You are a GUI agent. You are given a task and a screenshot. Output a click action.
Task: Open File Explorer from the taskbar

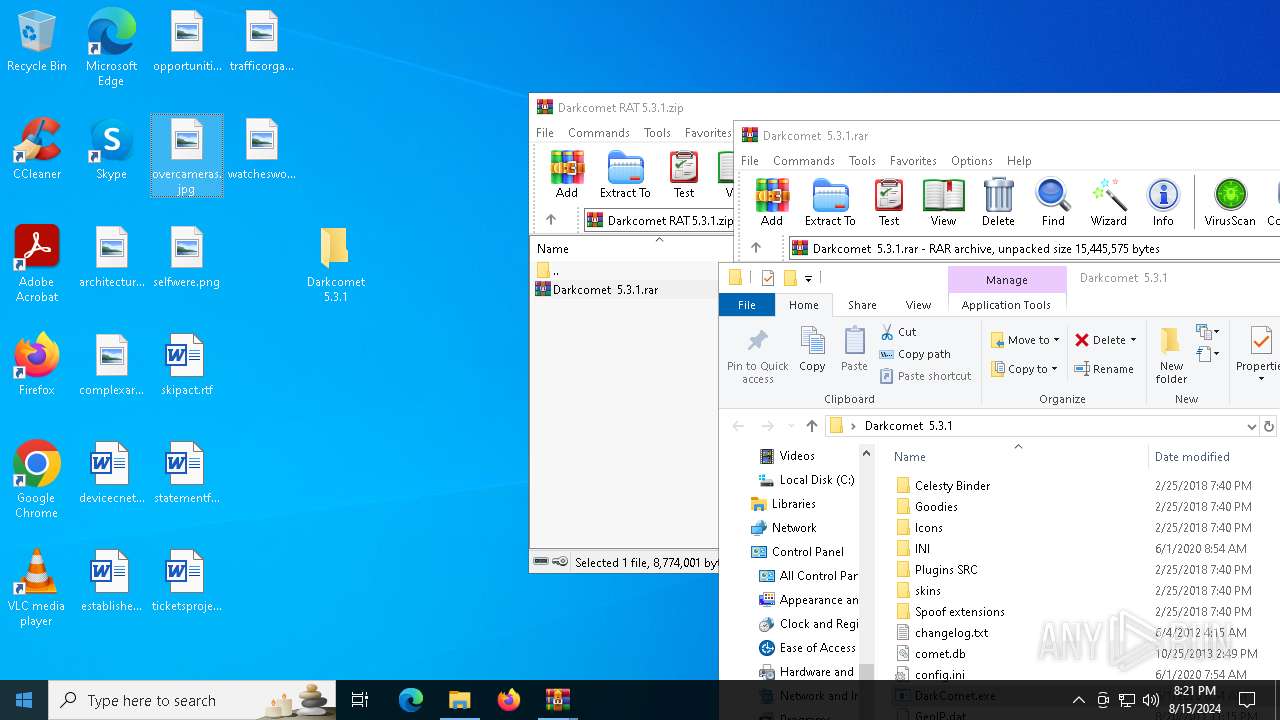coord(459,700)
